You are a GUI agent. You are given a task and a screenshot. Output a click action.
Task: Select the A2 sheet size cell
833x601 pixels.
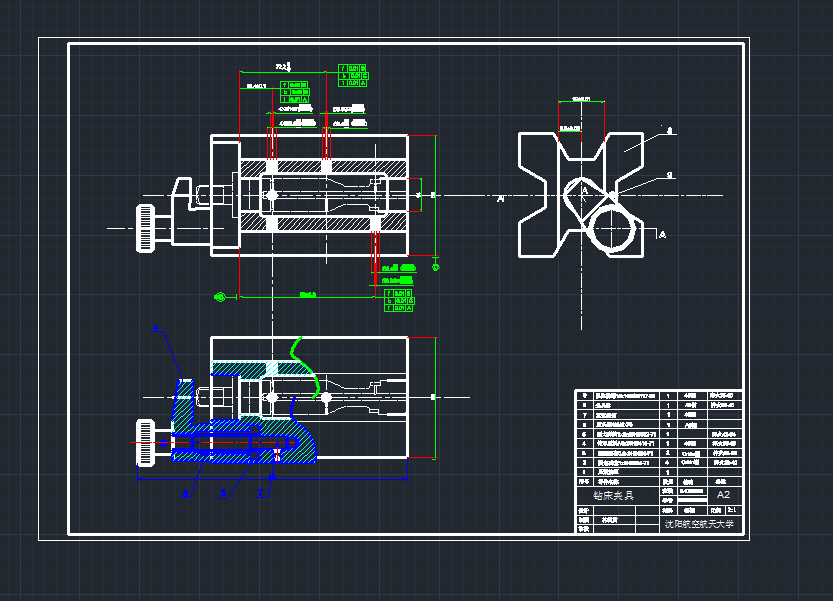(723, 495)
